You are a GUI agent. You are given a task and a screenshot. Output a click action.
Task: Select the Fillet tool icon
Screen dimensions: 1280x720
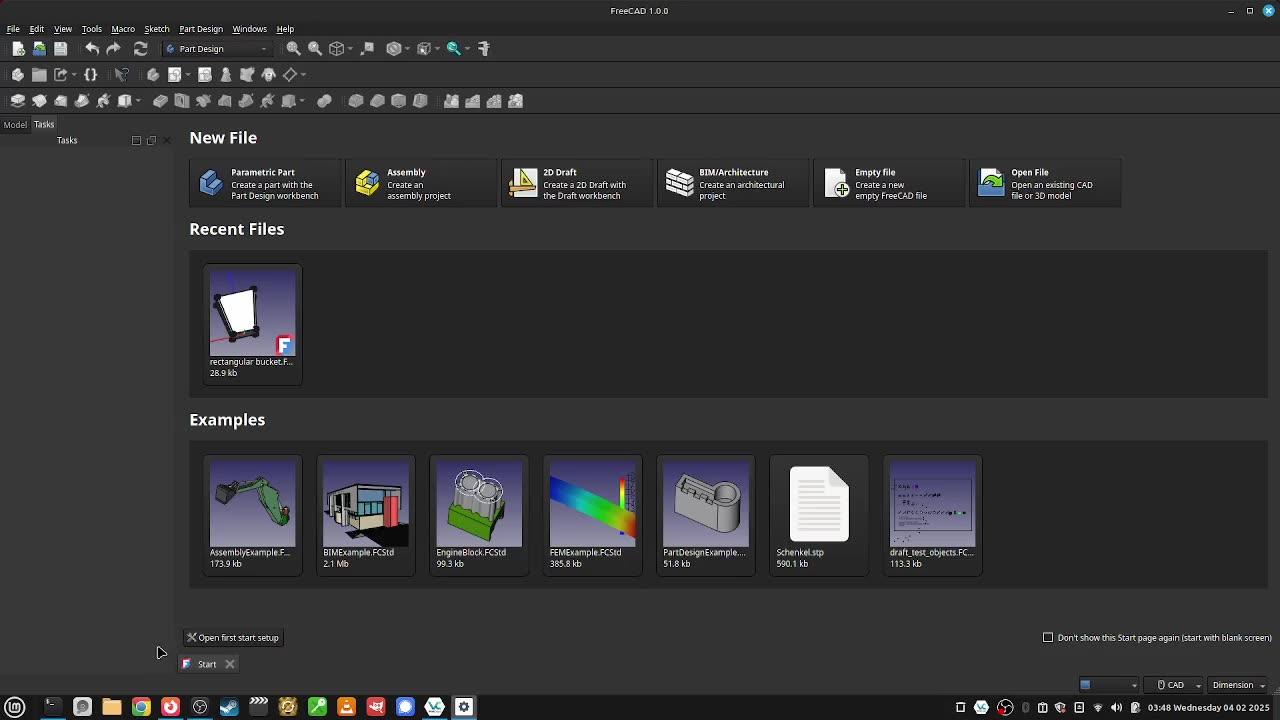click(355, 101)
